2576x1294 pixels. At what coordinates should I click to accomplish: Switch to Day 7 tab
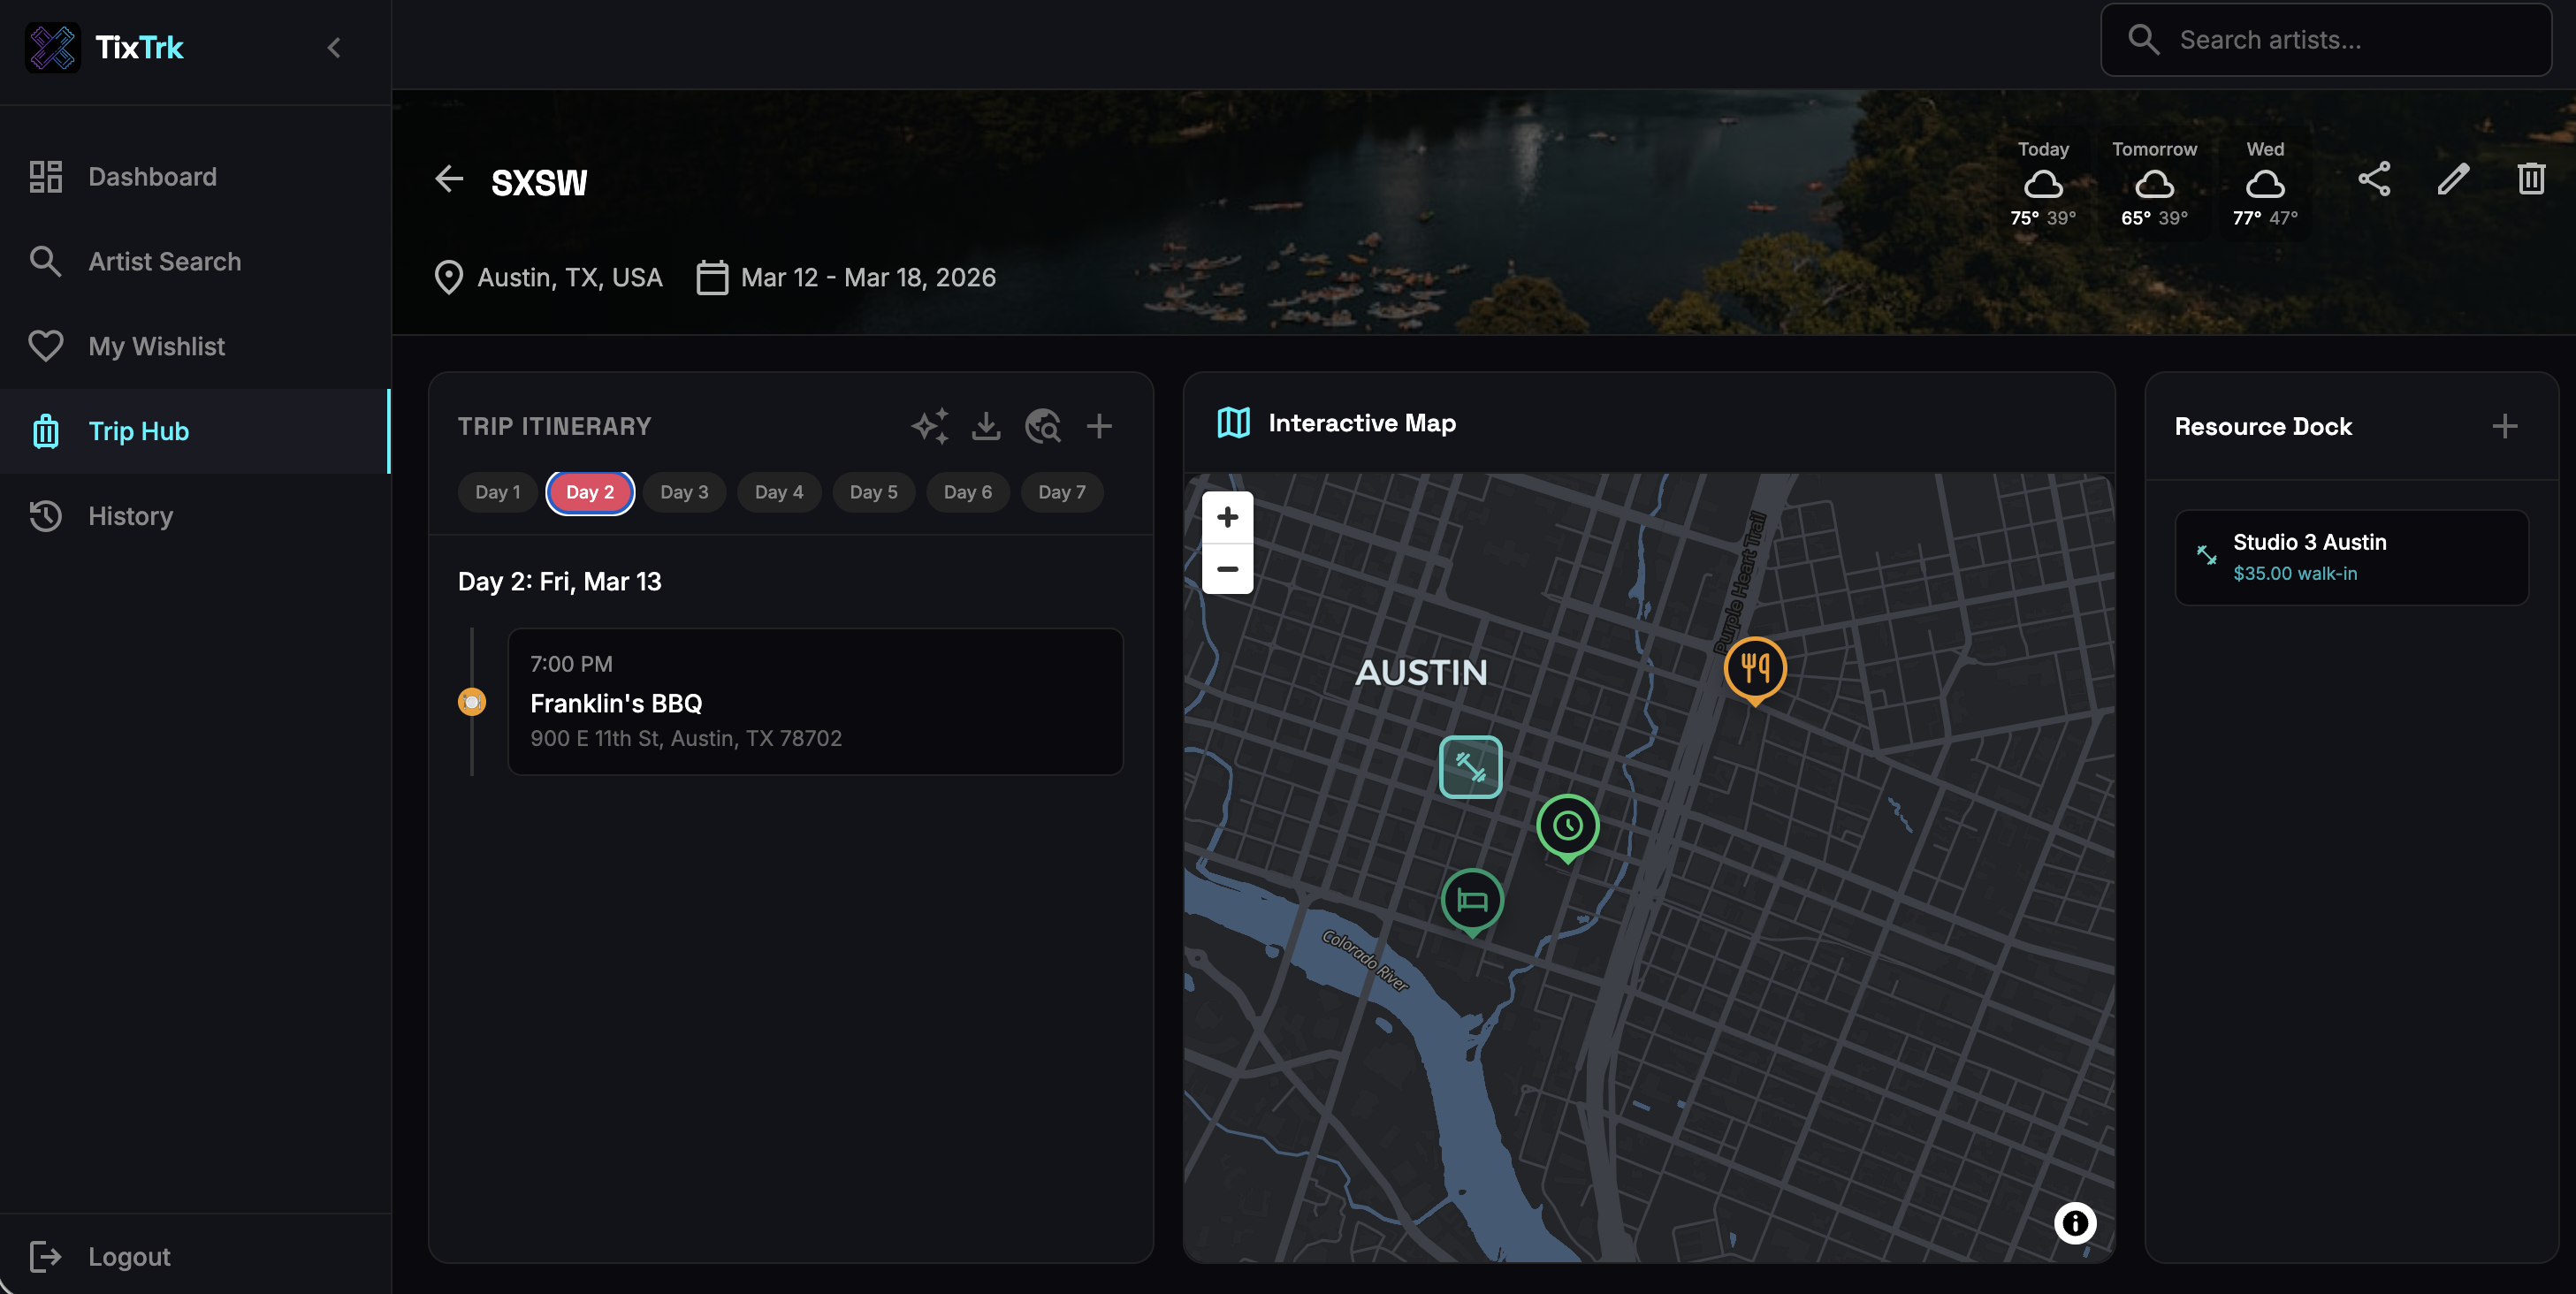(x=1062, y=492)
